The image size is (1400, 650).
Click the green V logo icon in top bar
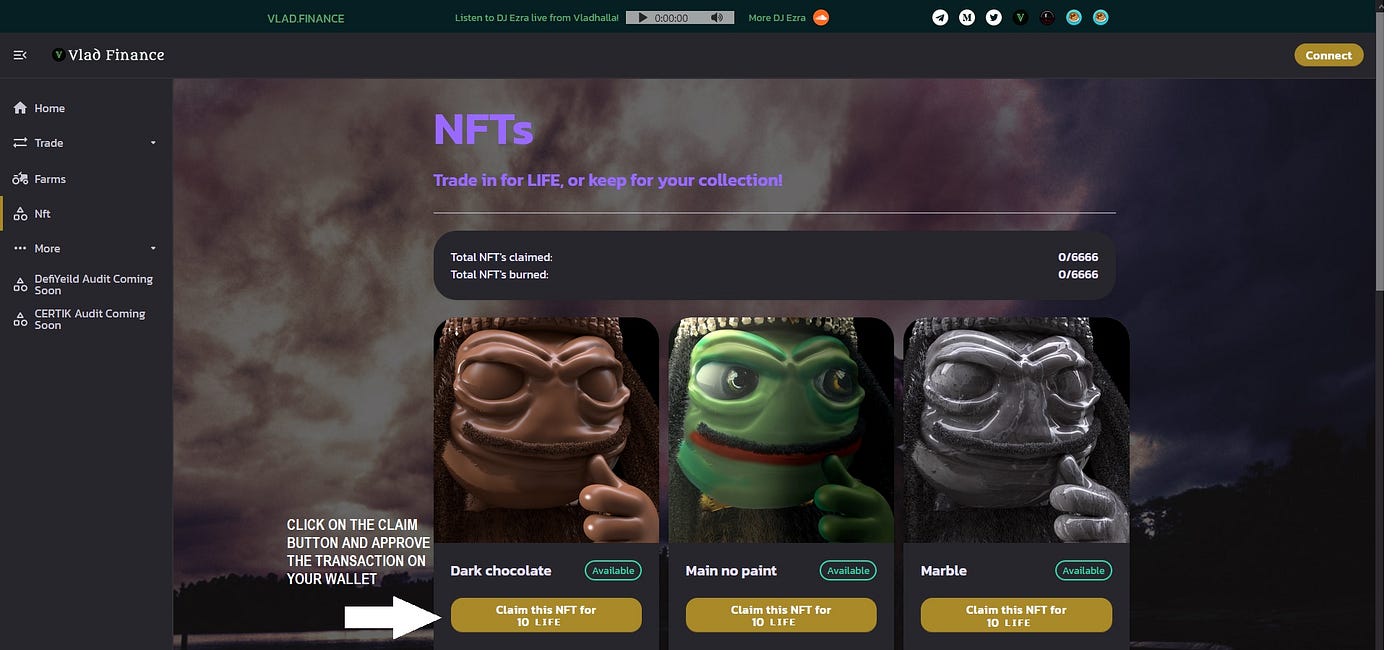coord(1021,17)
